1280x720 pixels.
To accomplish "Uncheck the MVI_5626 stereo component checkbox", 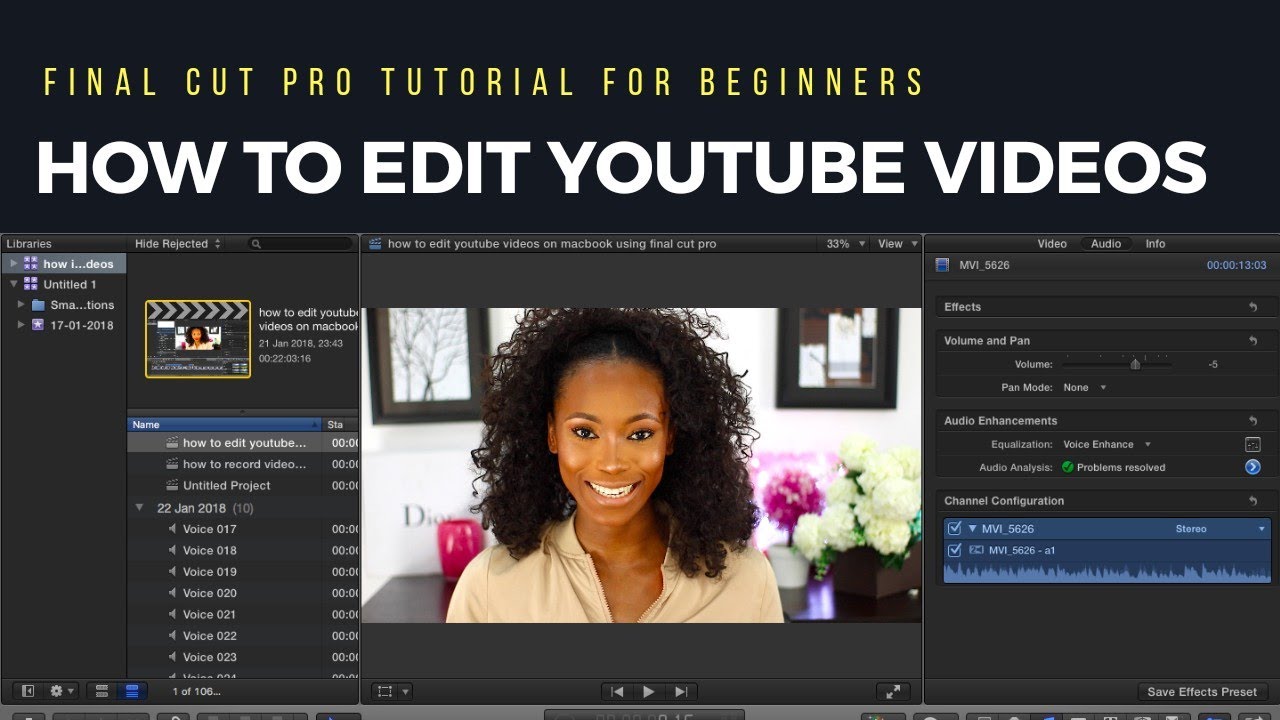I will (955, 529).
